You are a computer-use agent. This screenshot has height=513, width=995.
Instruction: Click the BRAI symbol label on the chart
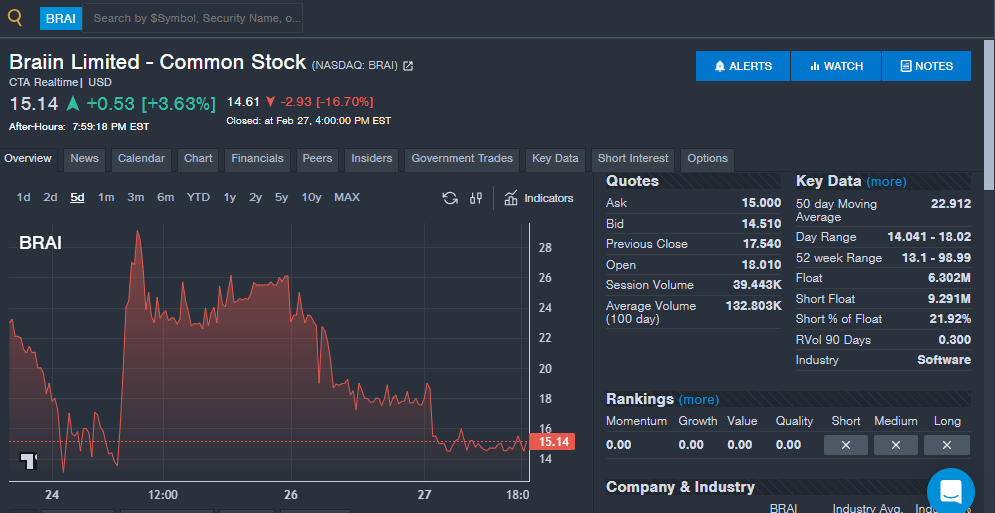[x=40, y=243]
